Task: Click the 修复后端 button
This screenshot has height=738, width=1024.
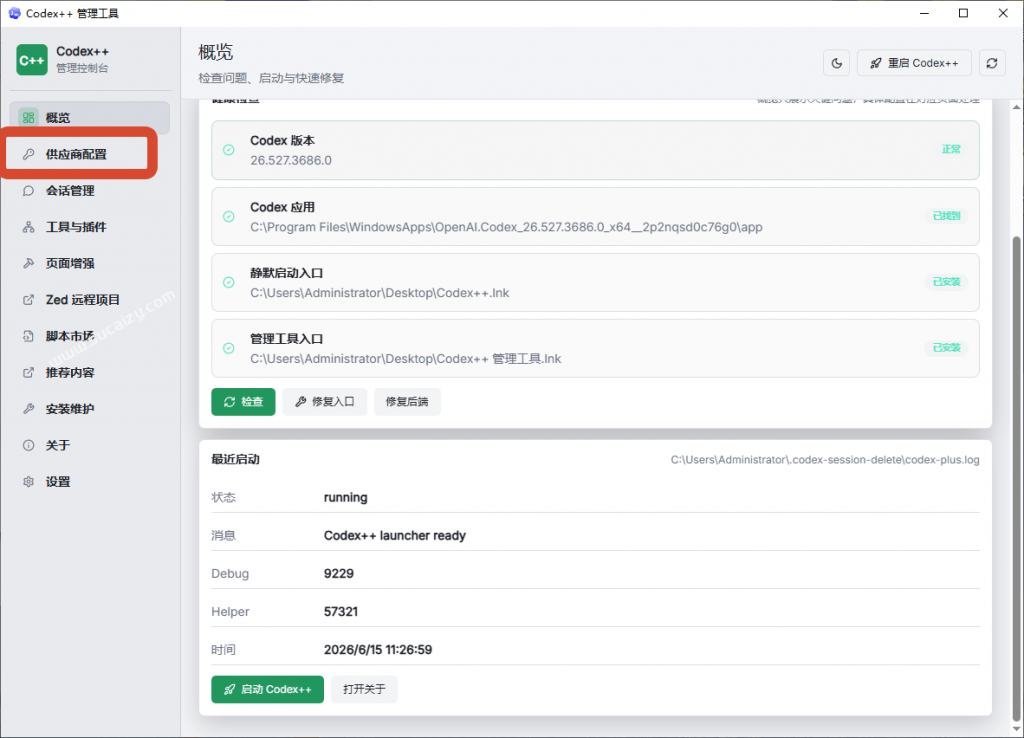Action: 407,402
